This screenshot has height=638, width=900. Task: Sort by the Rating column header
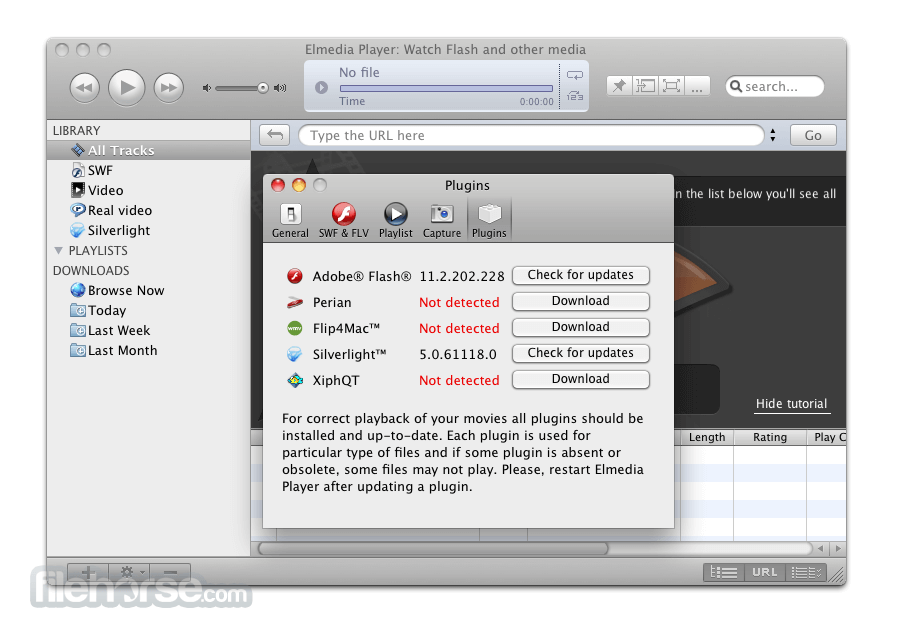point(770,437)
